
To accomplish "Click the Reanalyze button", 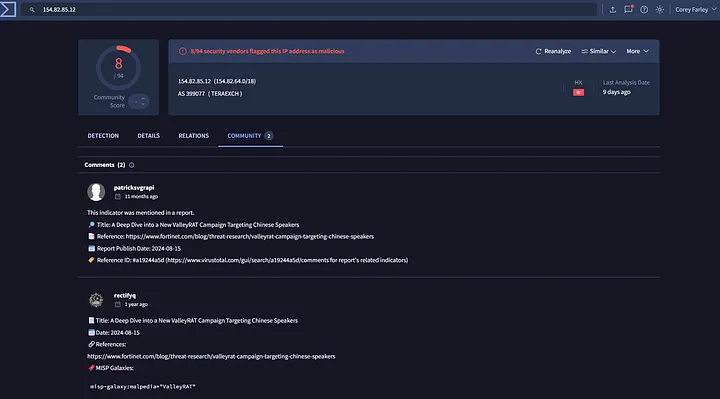I will pyautogui.click(x=553, y=51).
